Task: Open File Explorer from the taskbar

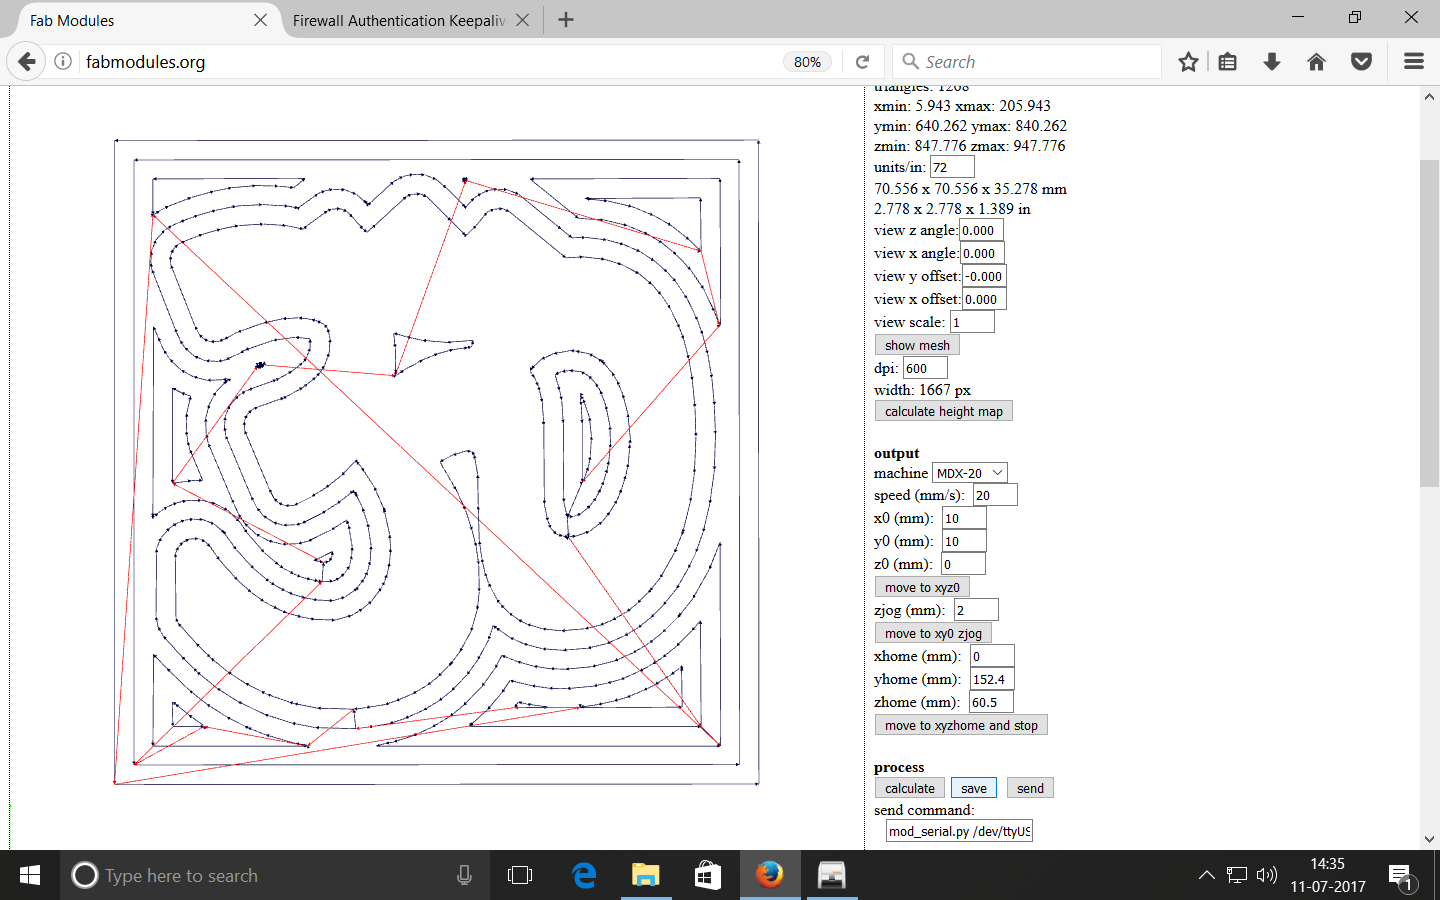Action: click(x=646, y=875)
